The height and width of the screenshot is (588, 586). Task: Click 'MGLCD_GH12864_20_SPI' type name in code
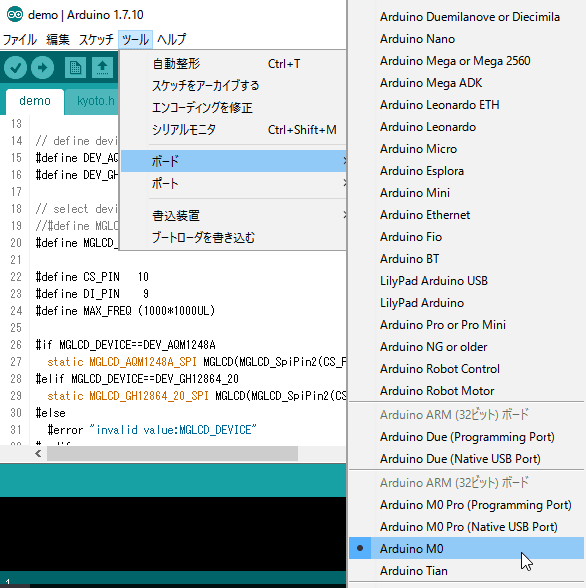149,396
